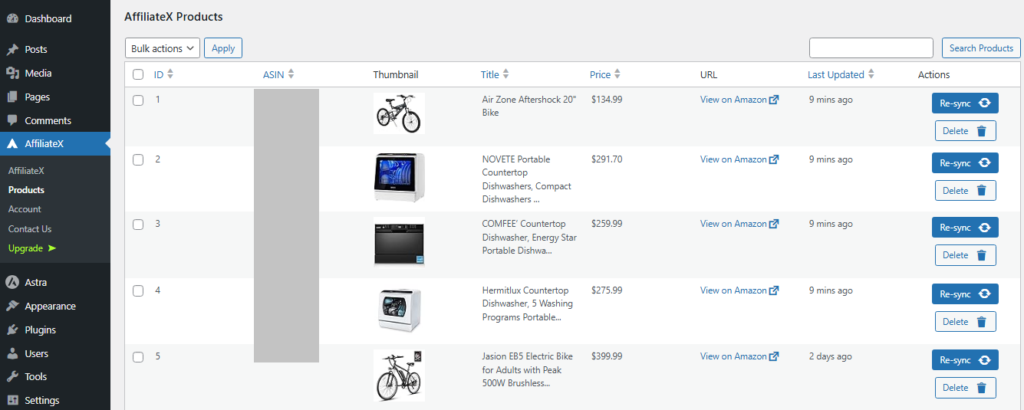Click sync icon for NOVETE dishwasher row
1024x410 pixels.
click(x=985, y=163)
